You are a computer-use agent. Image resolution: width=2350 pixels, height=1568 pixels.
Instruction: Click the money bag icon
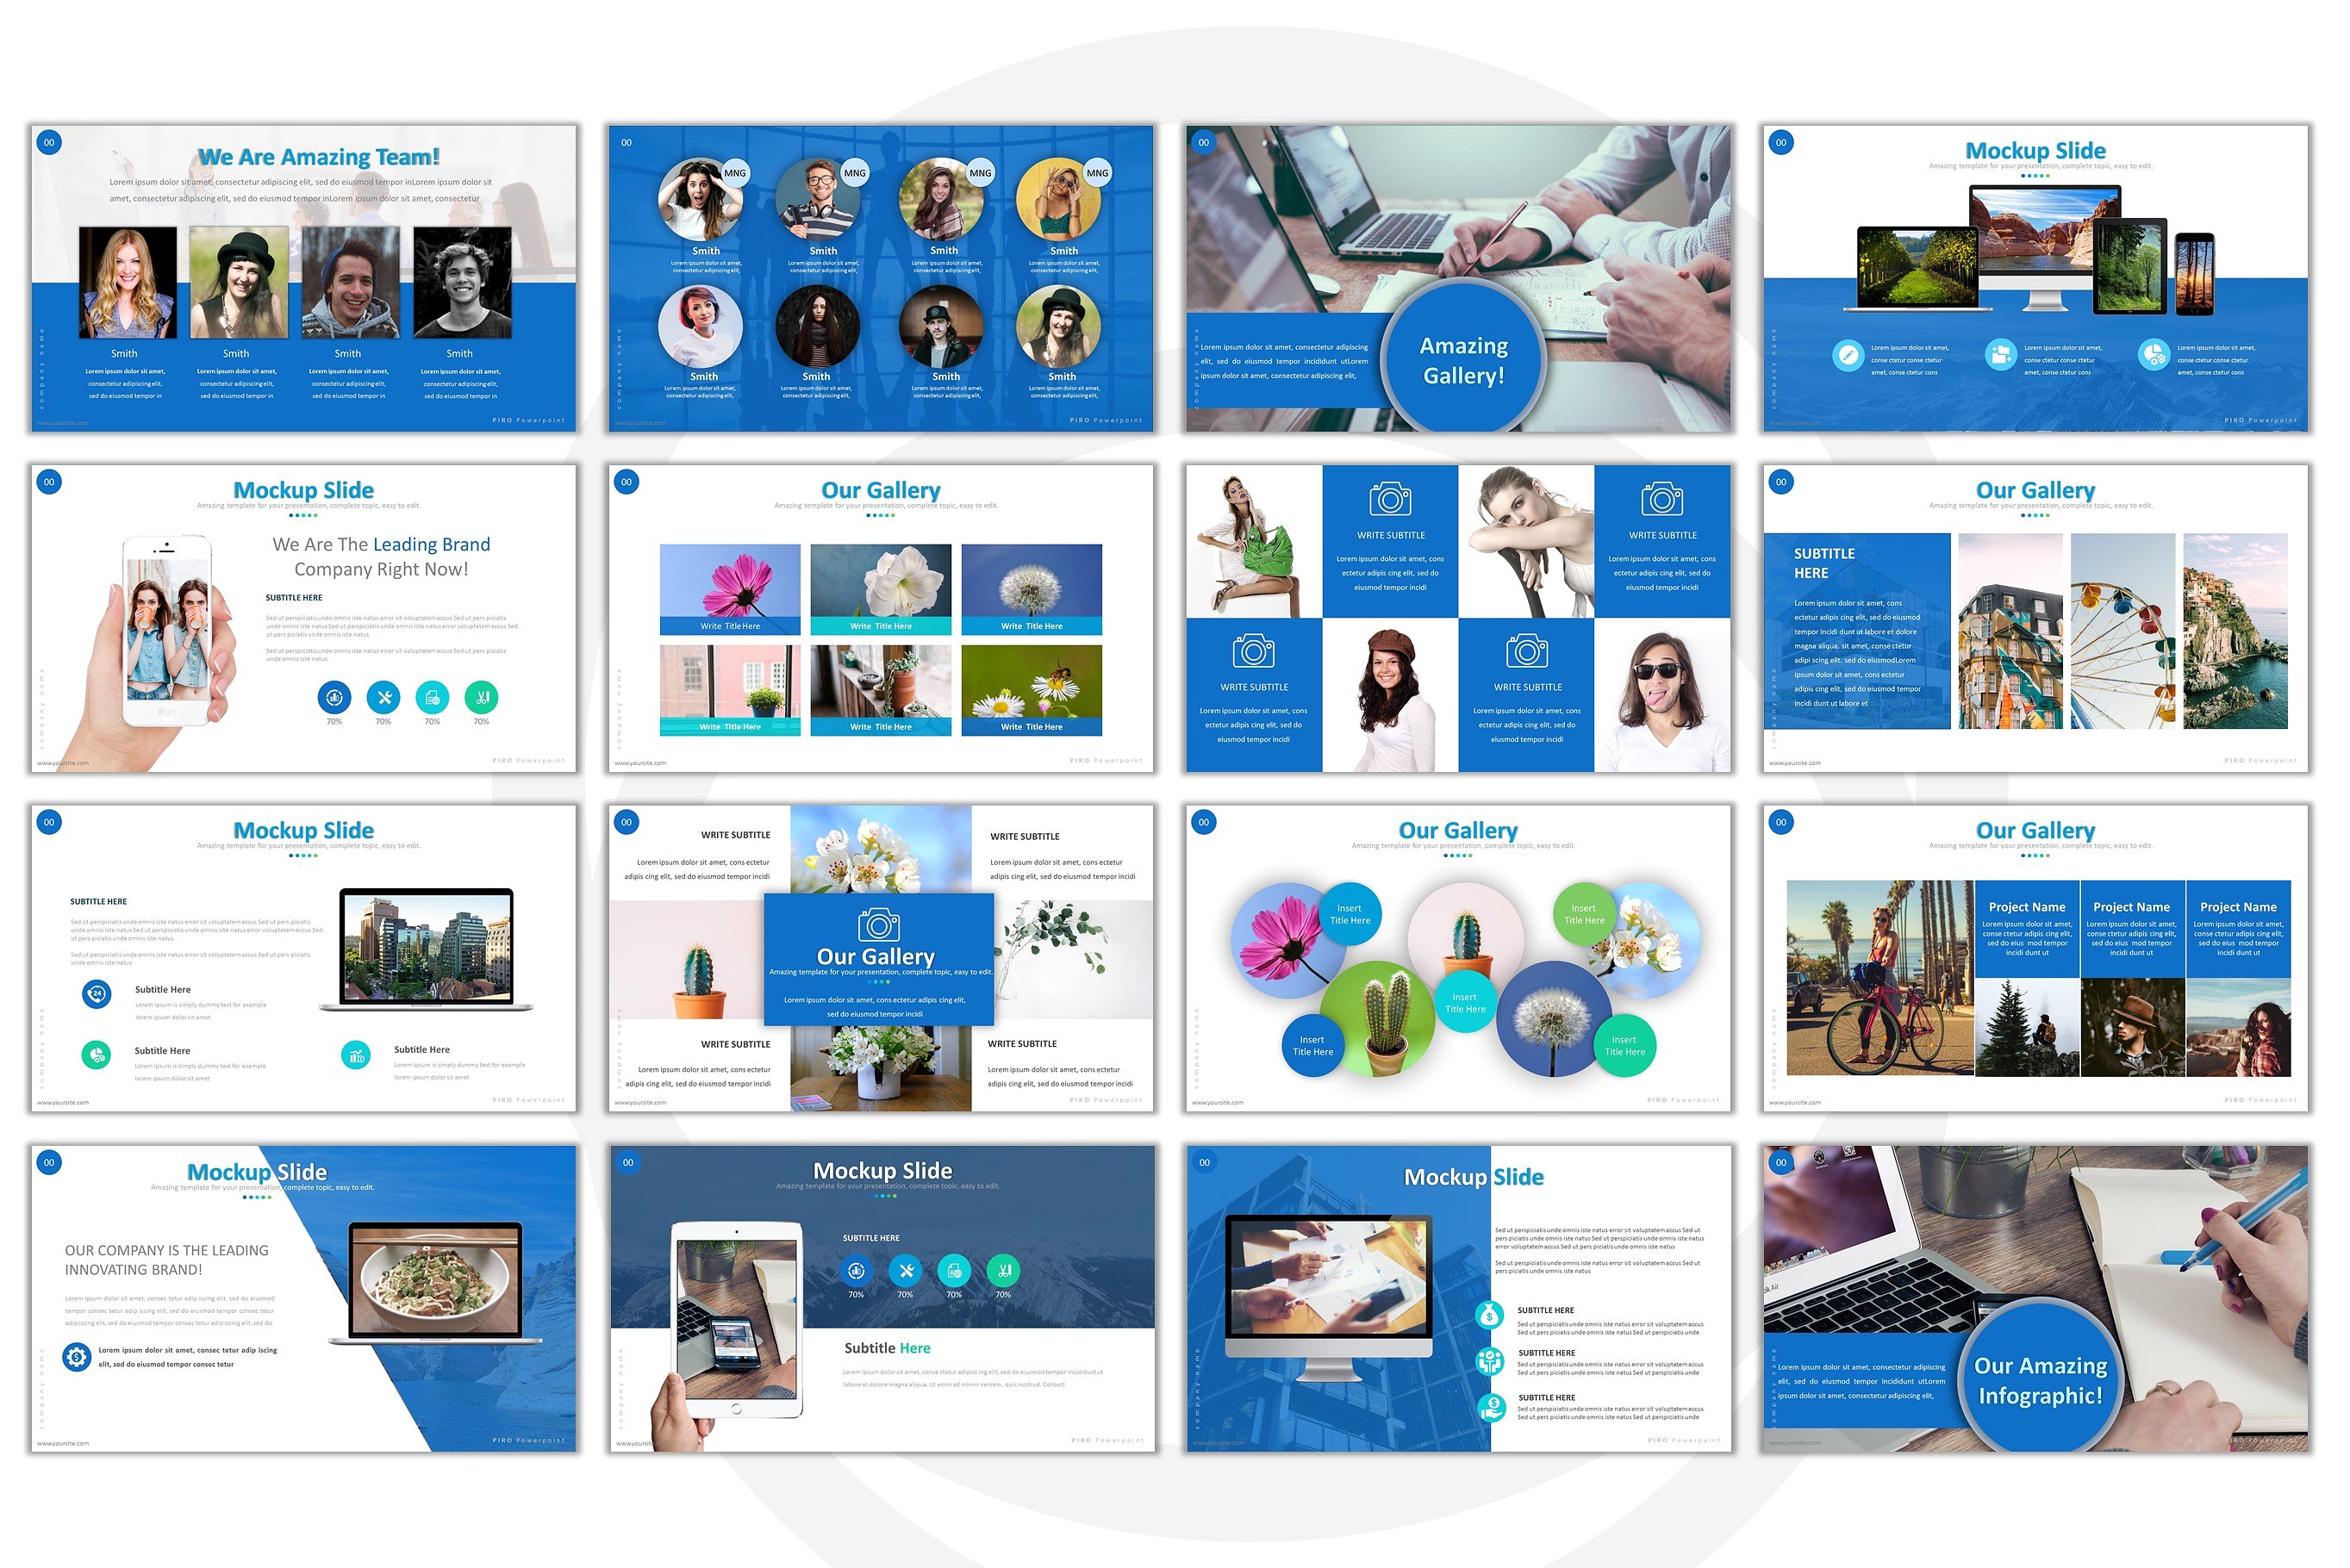click(1489, 1315)
